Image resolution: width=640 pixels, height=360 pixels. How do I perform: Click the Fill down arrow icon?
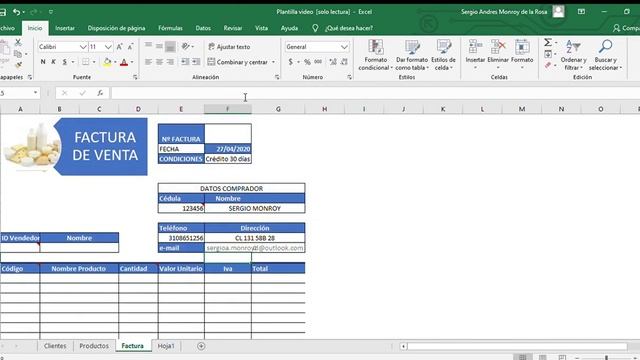tap(548, 54)
